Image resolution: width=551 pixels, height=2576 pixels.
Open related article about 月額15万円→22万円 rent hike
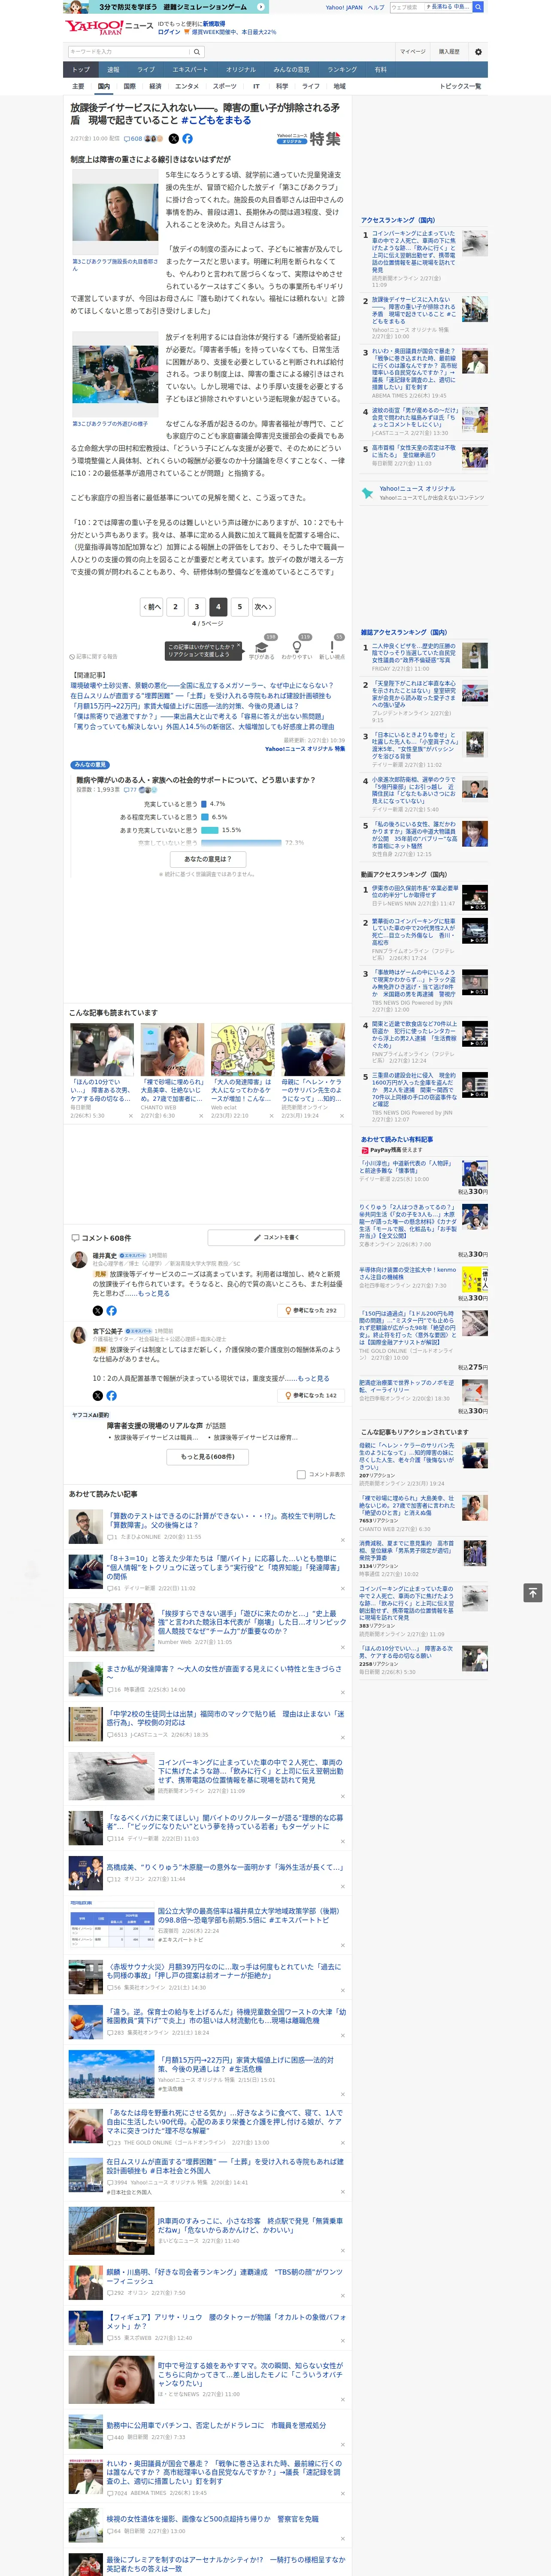point(184,706)
